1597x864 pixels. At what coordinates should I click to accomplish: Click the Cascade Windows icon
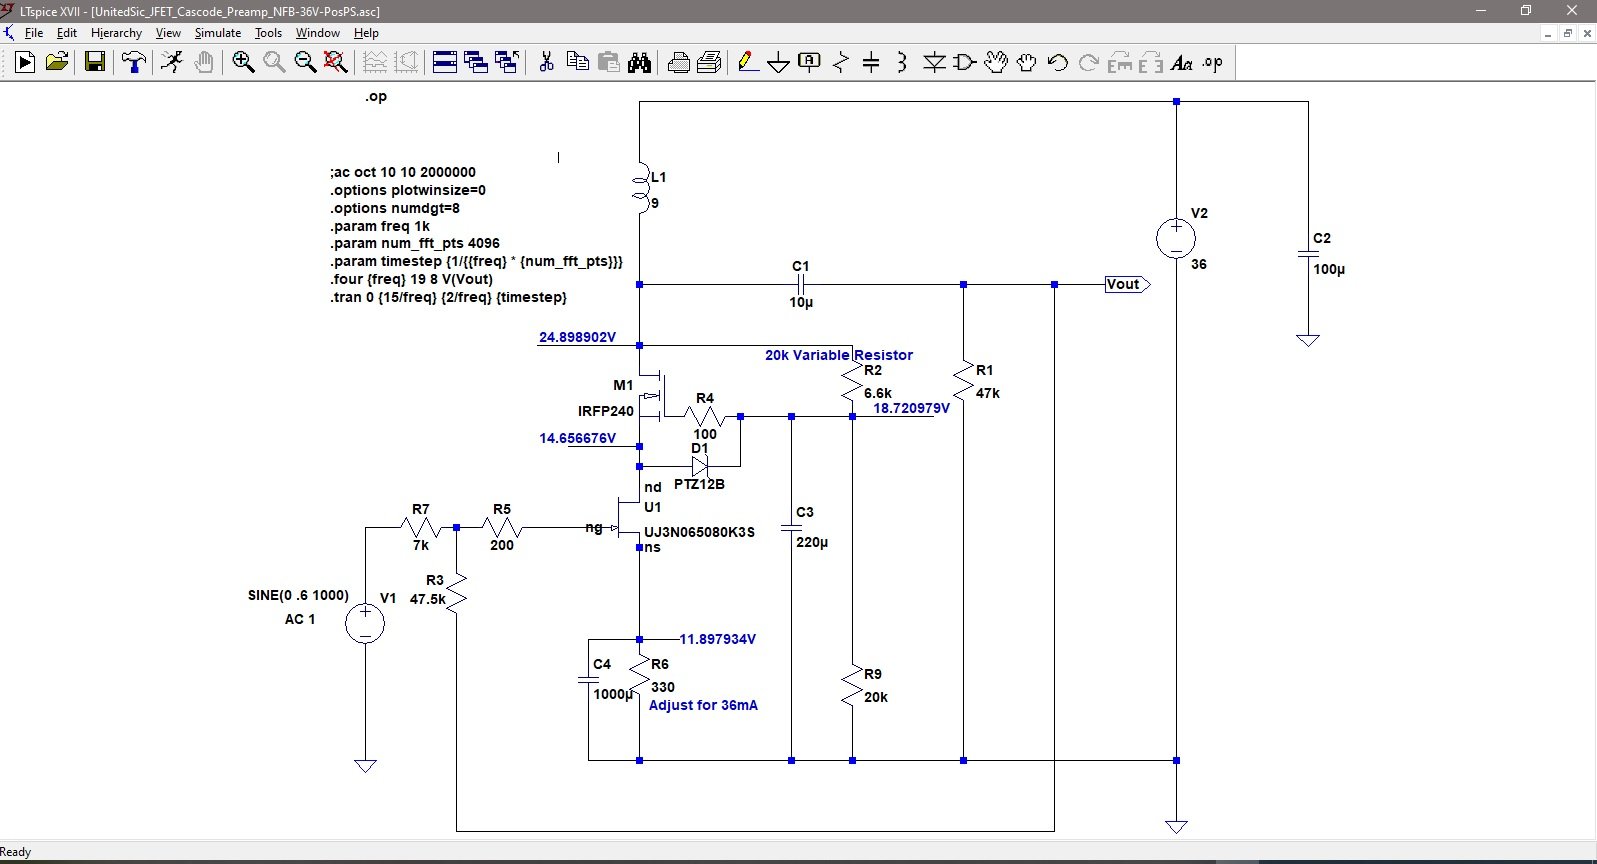tap(476, 63)
